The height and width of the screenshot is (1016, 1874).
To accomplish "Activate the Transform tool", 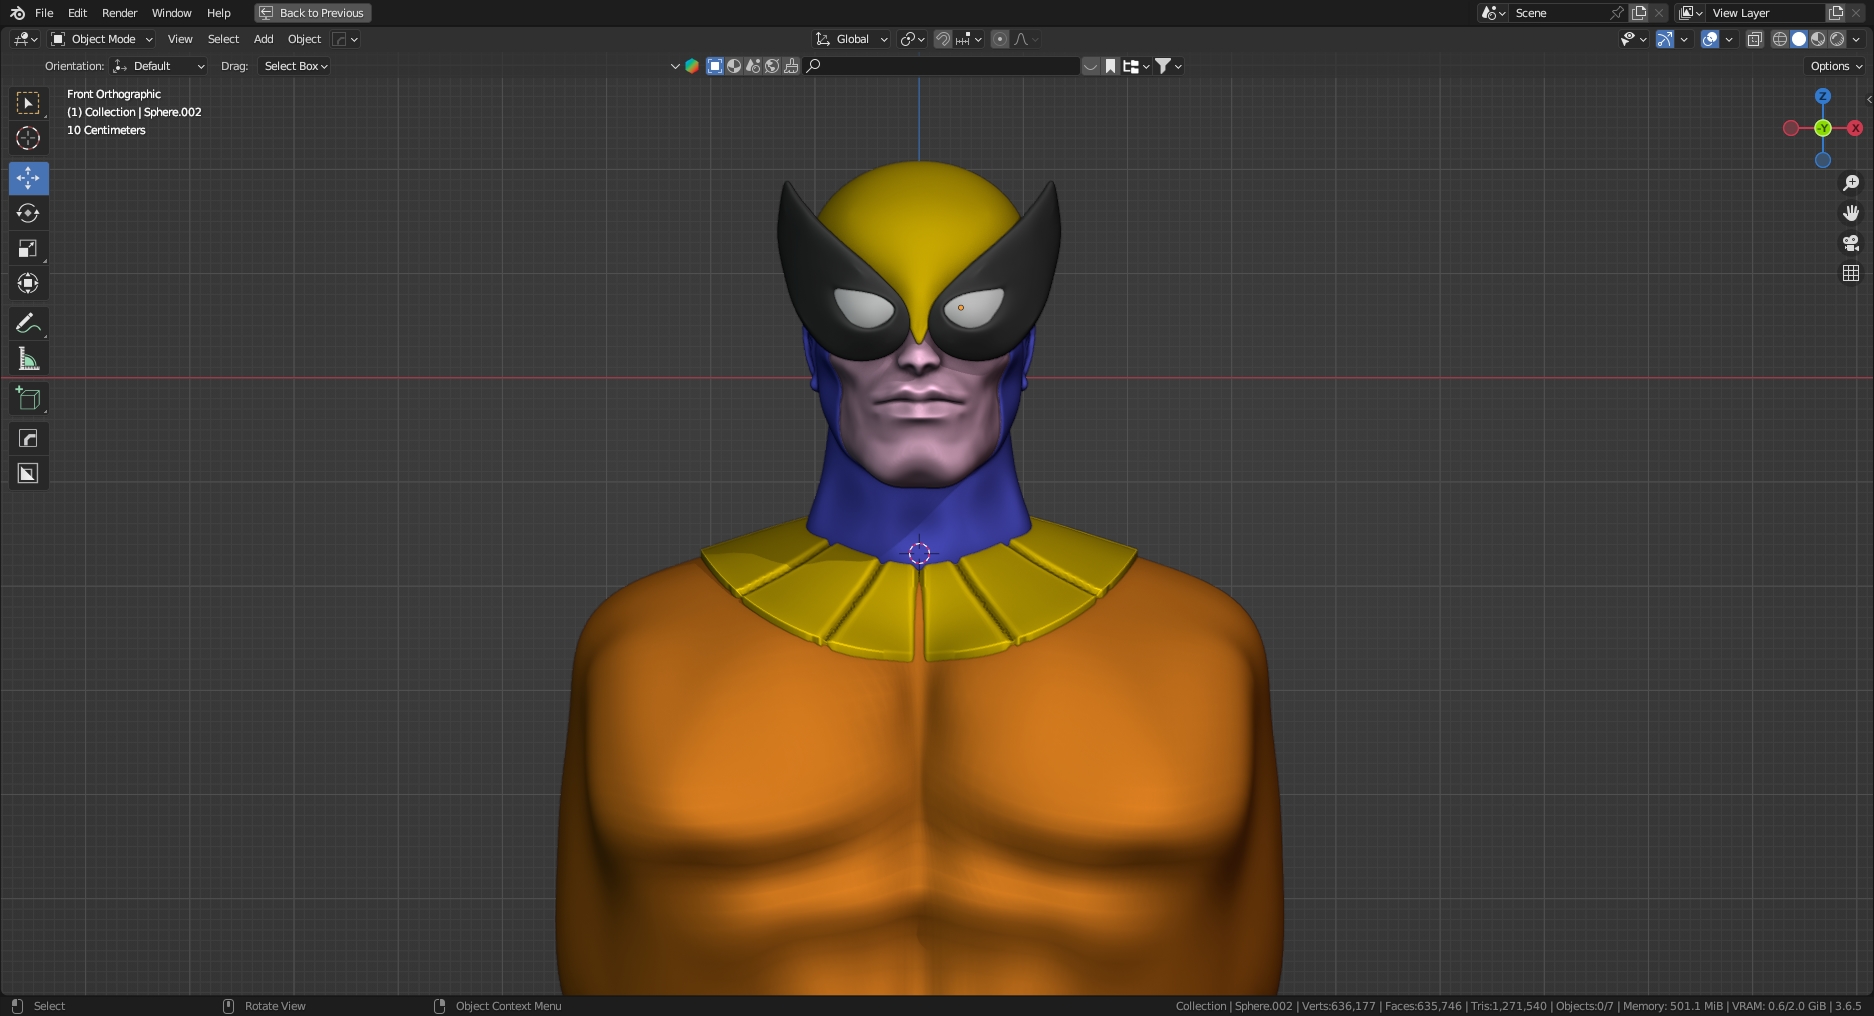I will (x=28, y=283).
